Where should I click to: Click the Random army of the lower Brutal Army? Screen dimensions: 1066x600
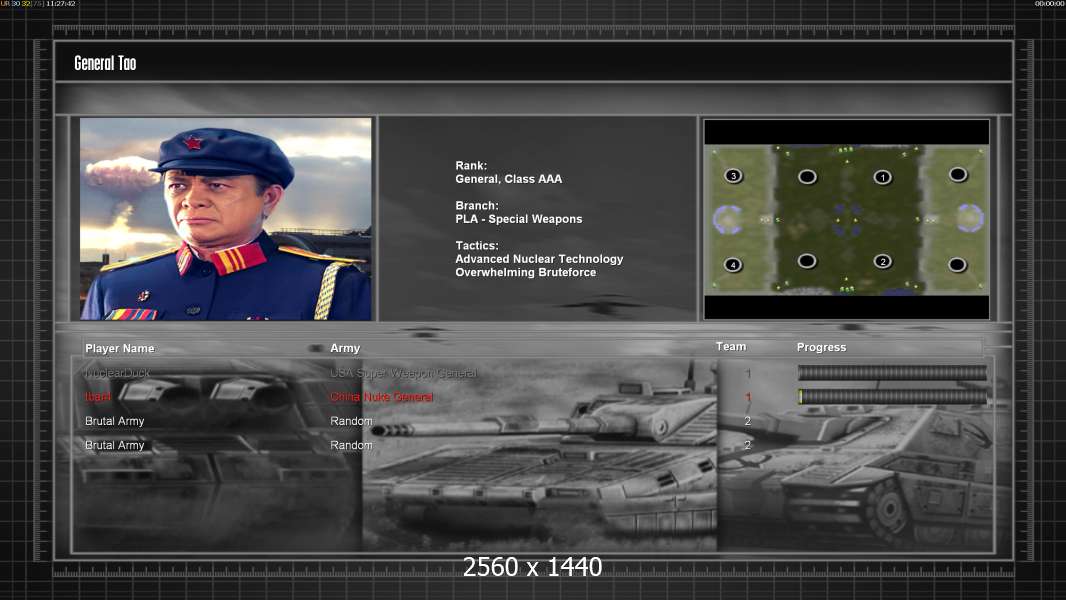351,445
